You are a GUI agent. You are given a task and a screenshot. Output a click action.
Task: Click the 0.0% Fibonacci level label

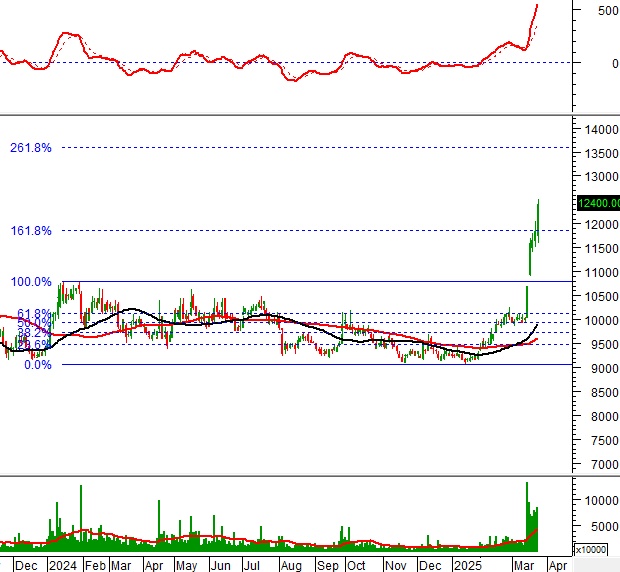tap(38, 365)
